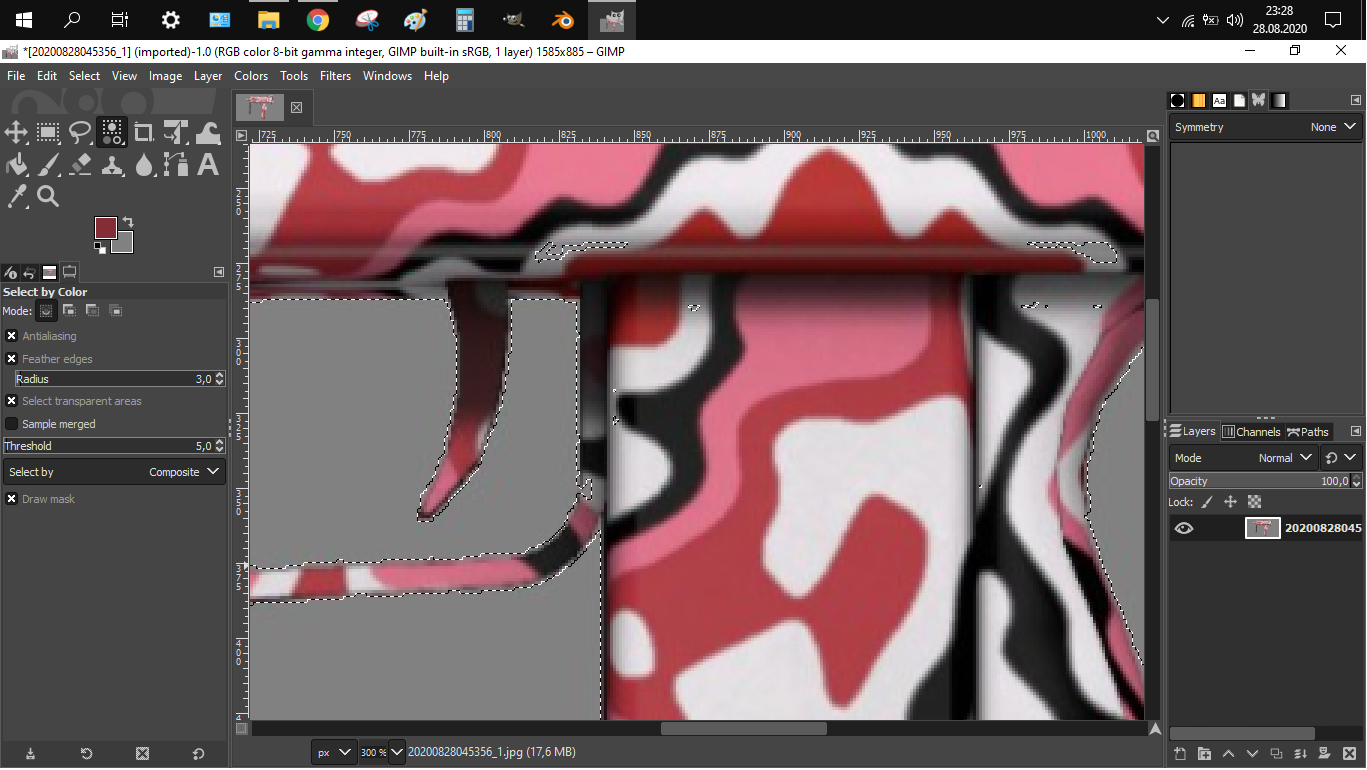This screenshot has height=770, width=1367.
Task: Select the Eraser tool
Action: pyautogui.click(x=80, y=164)
